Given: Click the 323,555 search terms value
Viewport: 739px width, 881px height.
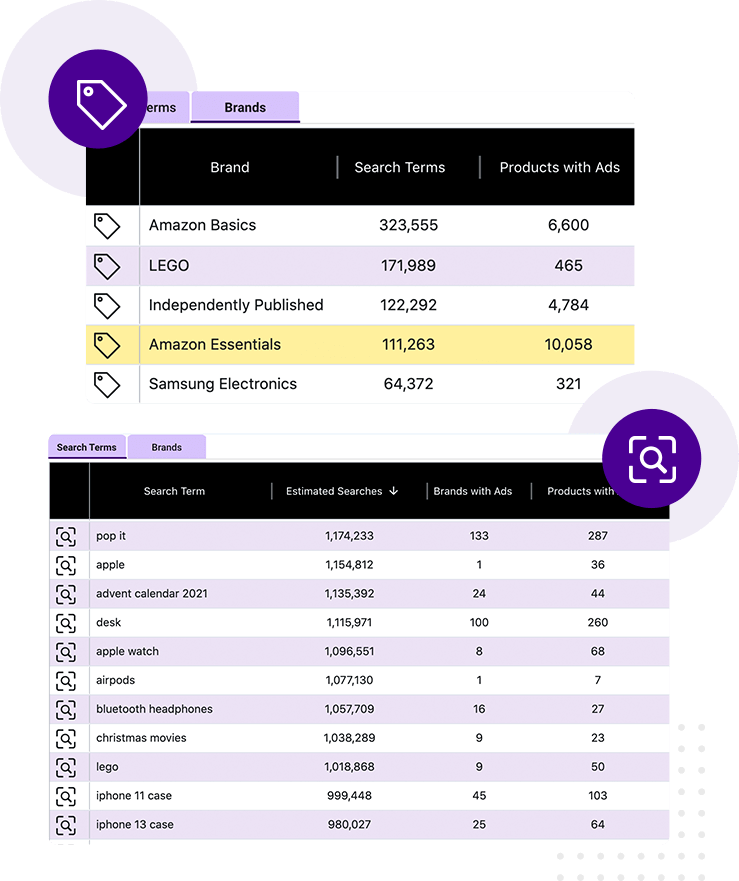Looking at the screenshot, I should (409, 225).
